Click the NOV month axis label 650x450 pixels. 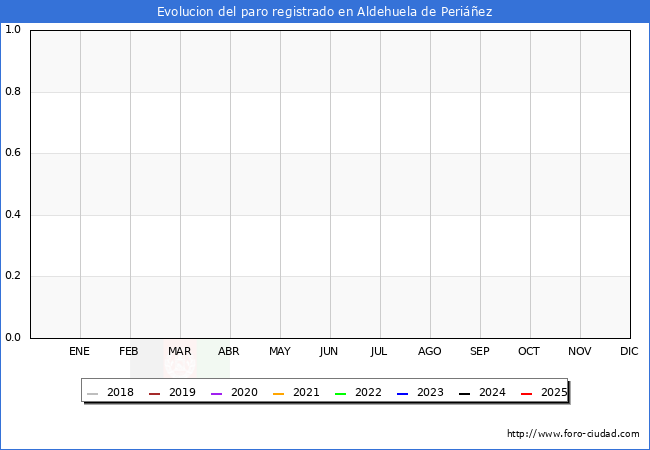580,351
